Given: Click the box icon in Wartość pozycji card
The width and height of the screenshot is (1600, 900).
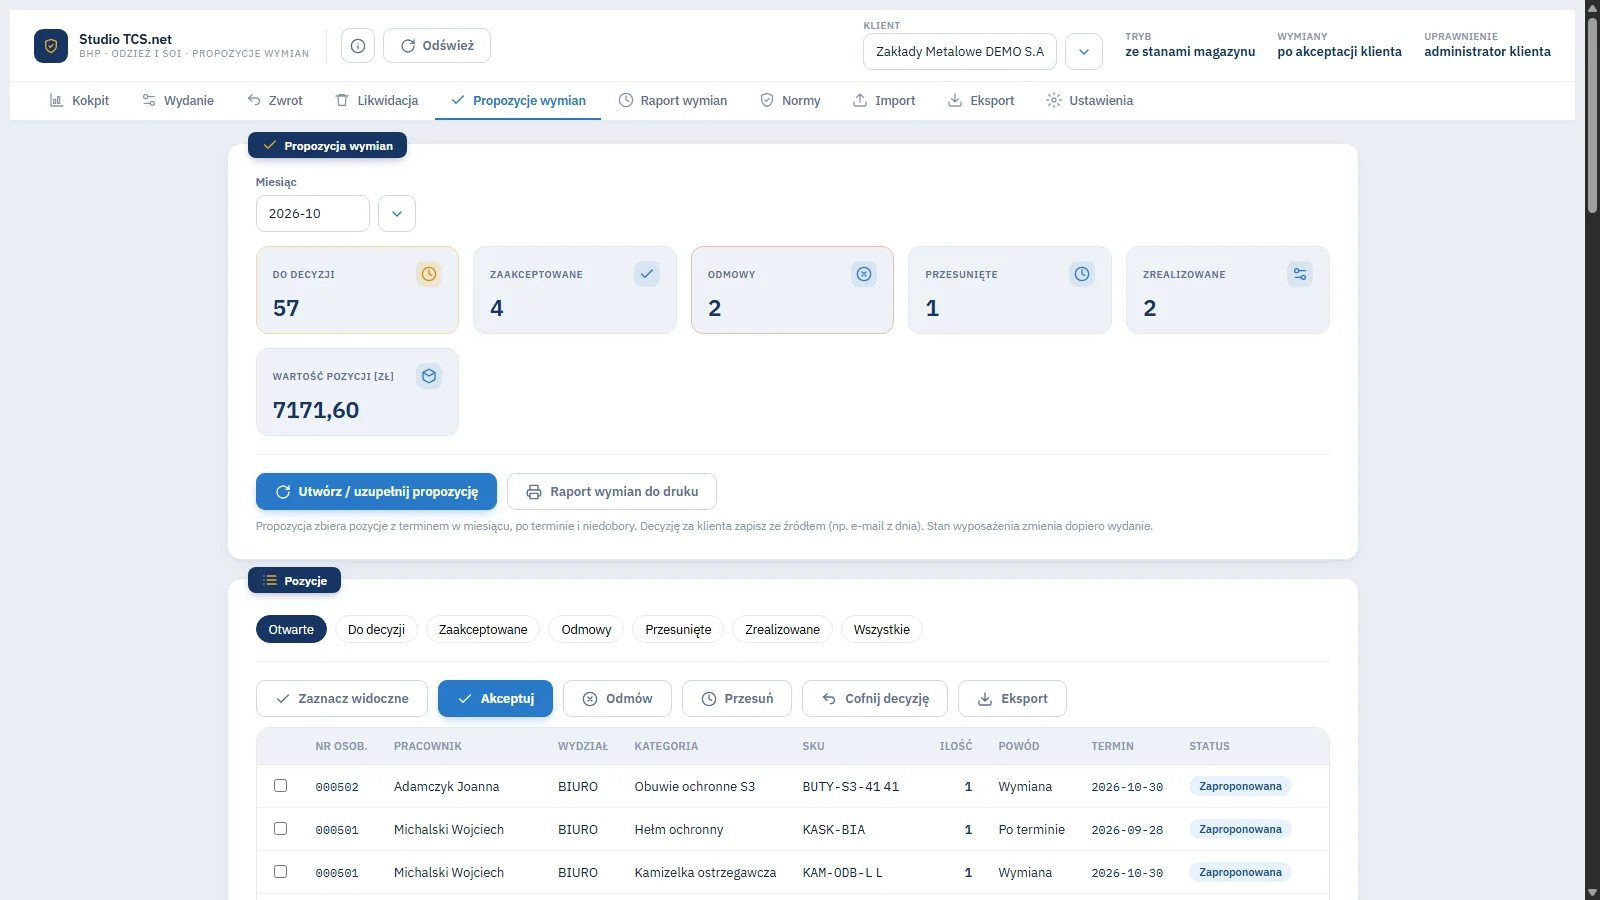Looking at the screenshot, I should click(429, 376).
